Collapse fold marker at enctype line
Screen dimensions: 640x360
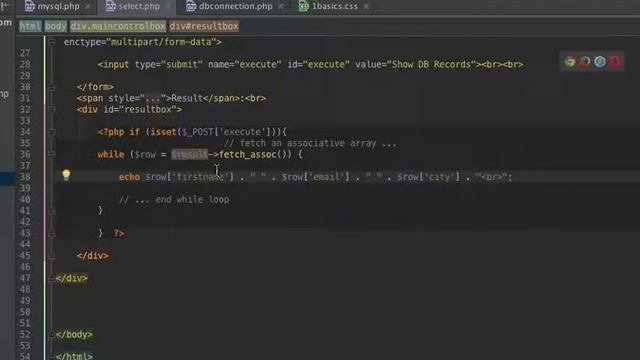[52, 42]
